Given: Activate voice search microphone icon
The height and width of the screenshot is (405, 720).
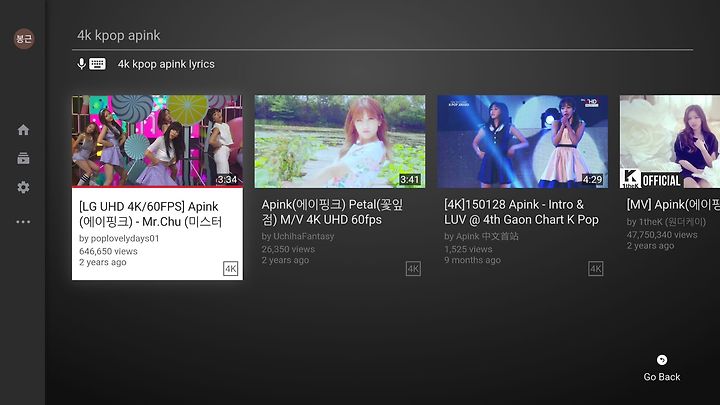Looking at the screenshot, I should click(81, 64).
